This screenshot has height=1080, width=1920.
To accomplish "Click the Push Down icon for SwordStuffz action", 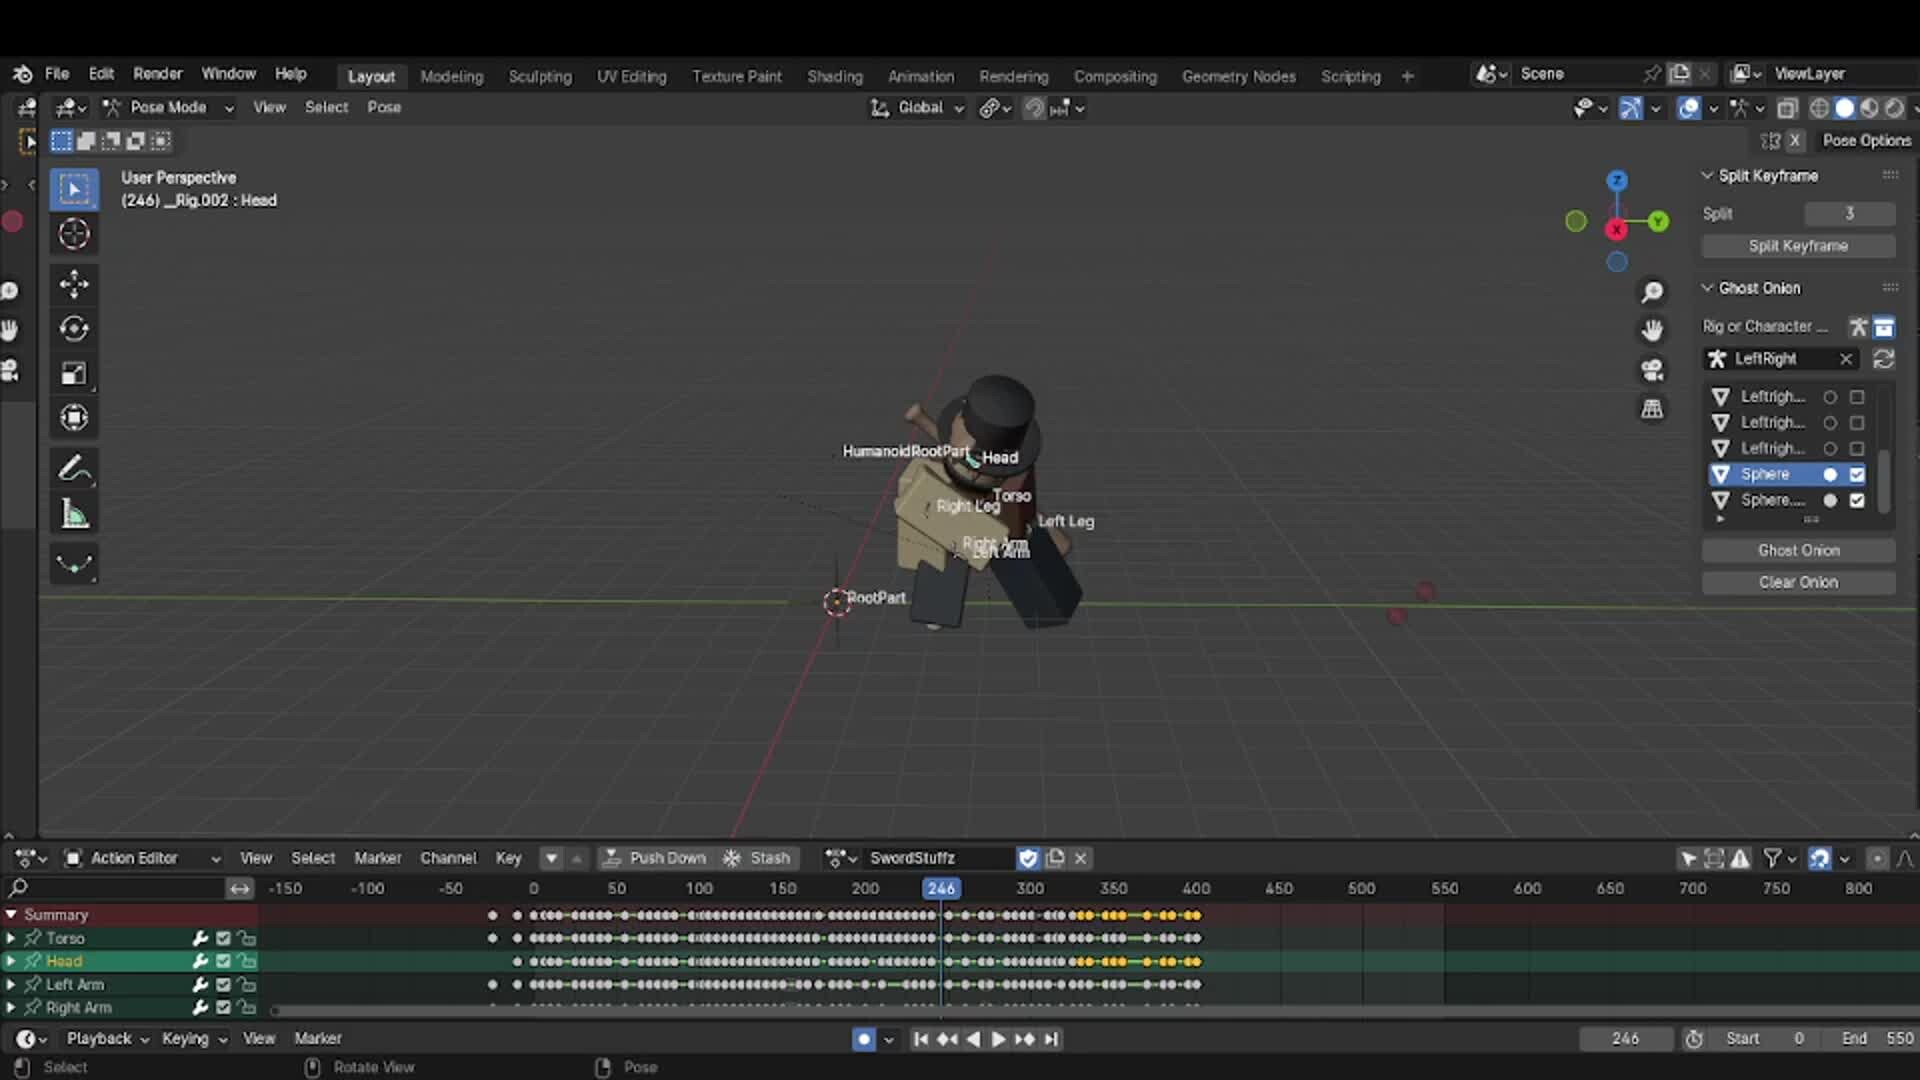I will pos(610,857).
